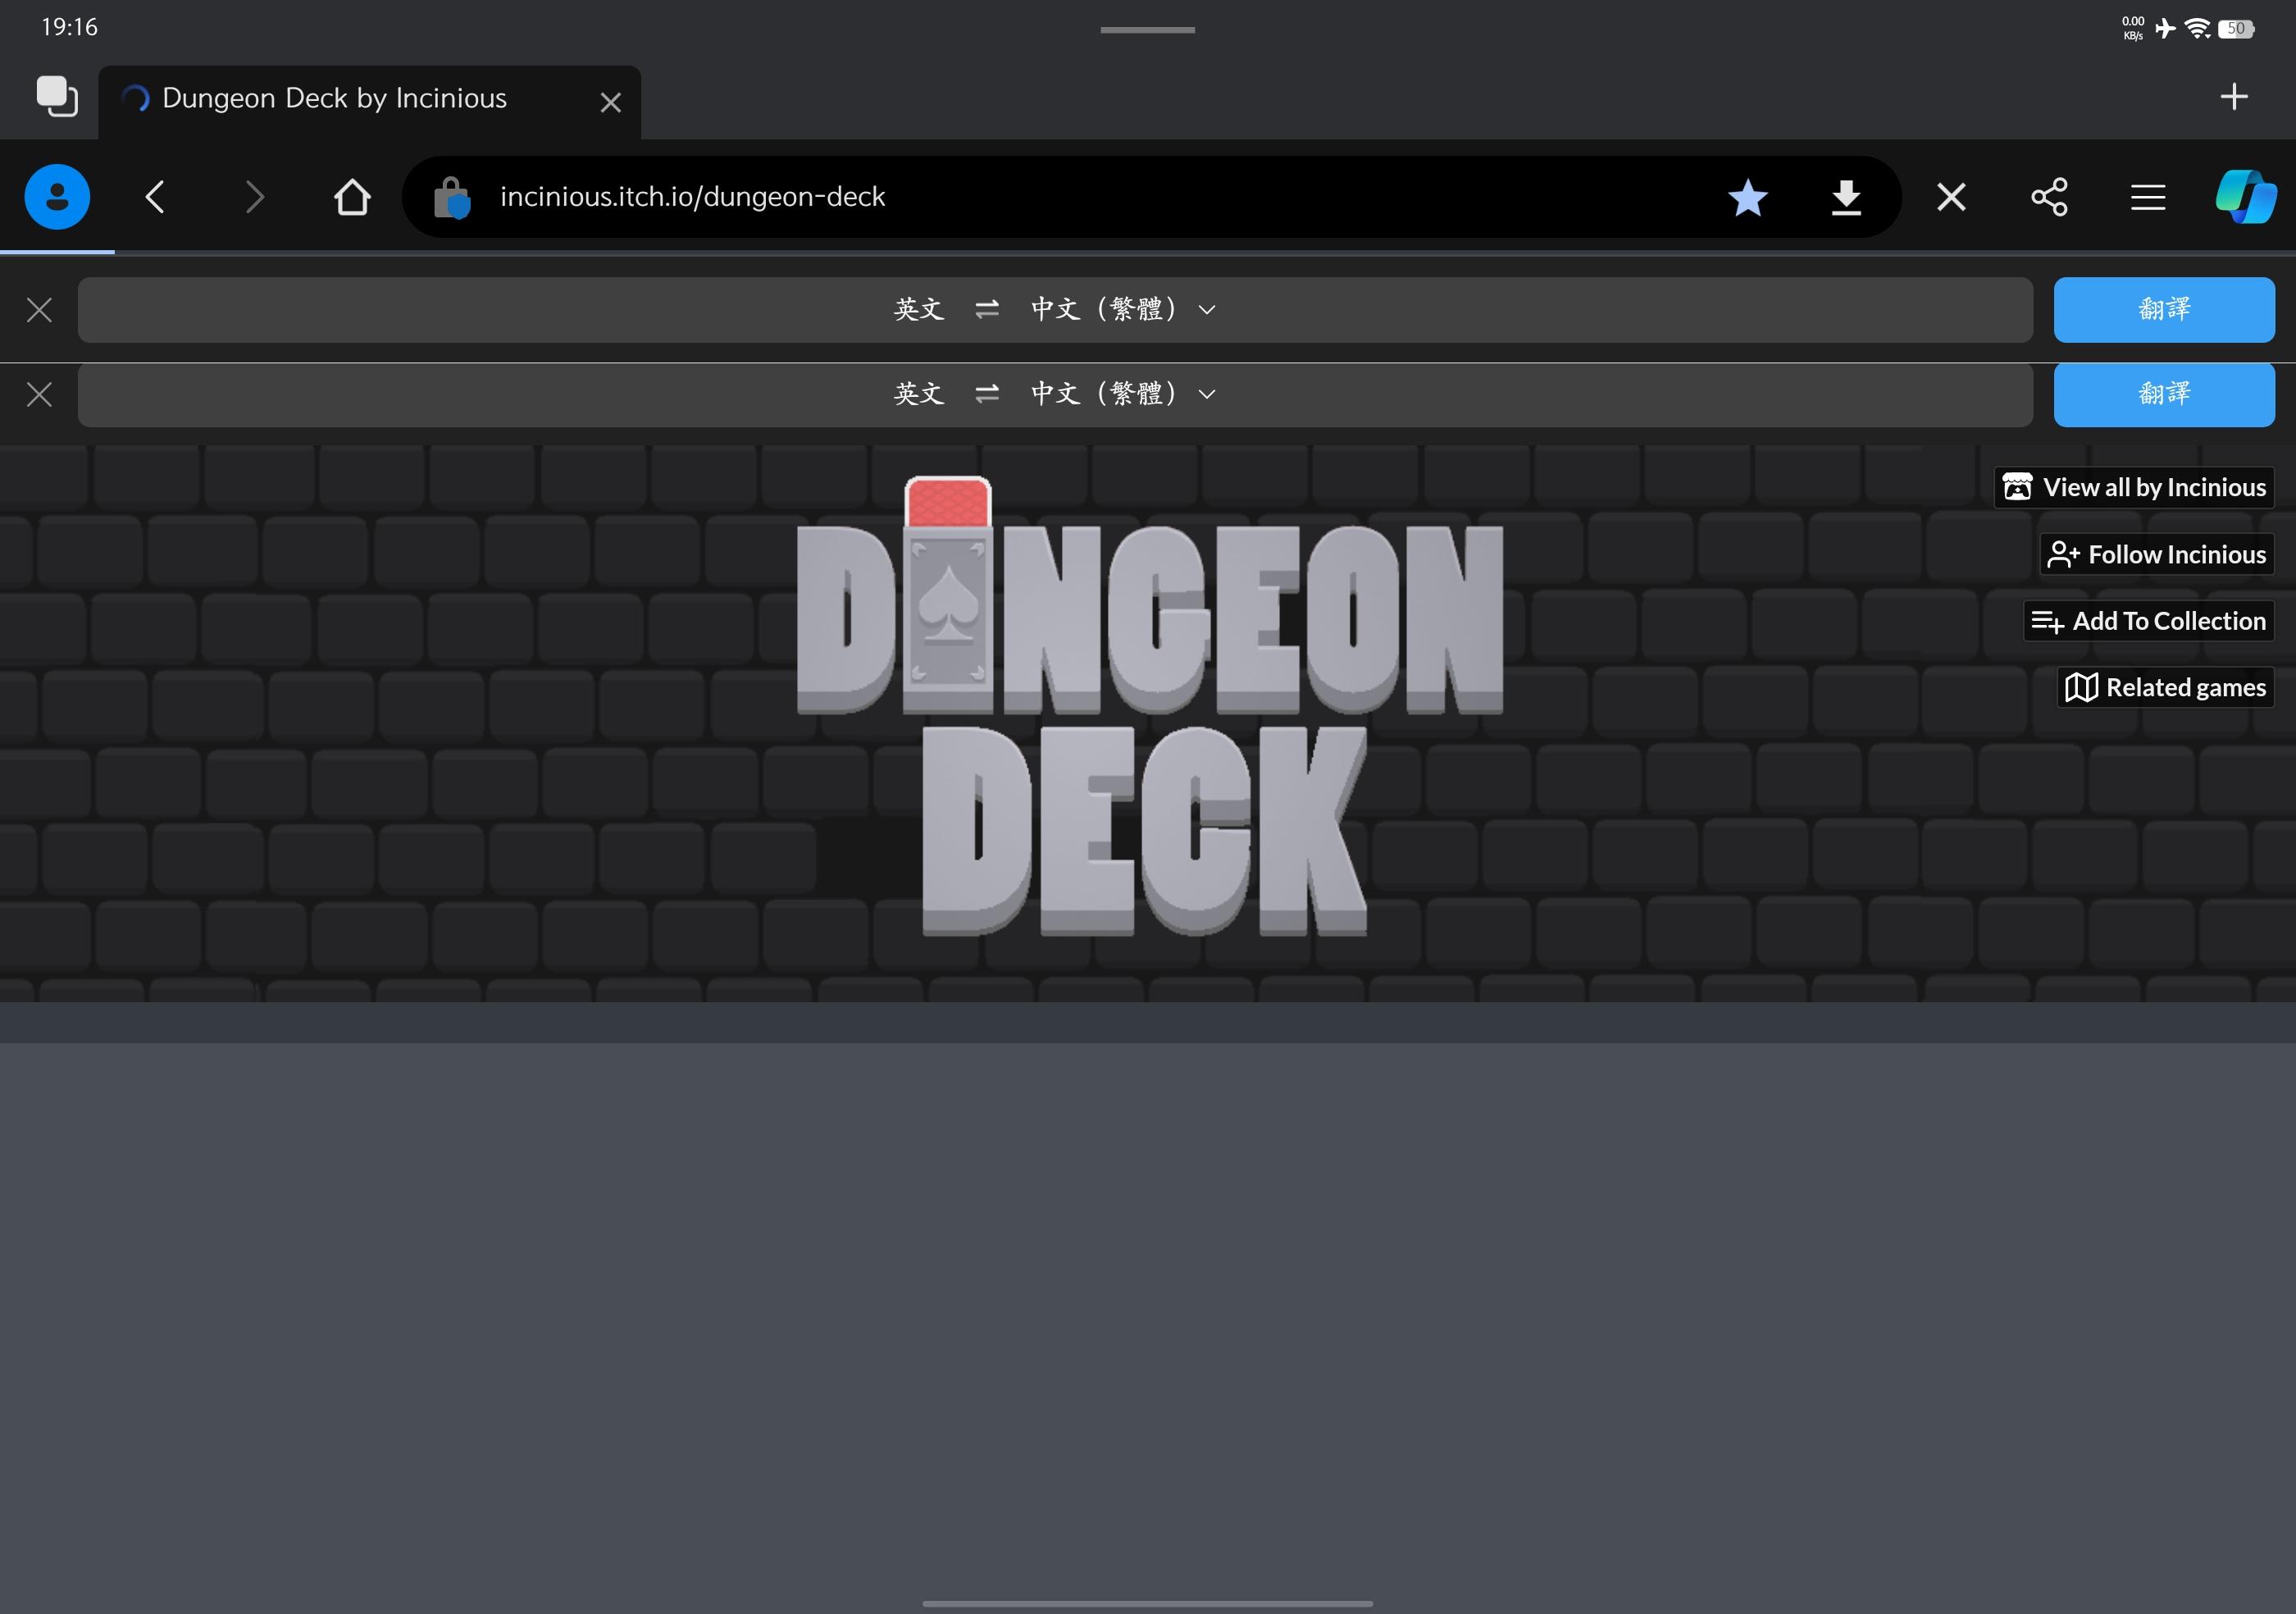This screenshot has height=1614, width=2296.
Task: Open the blue profile avatar
Action: click(57, 197)
